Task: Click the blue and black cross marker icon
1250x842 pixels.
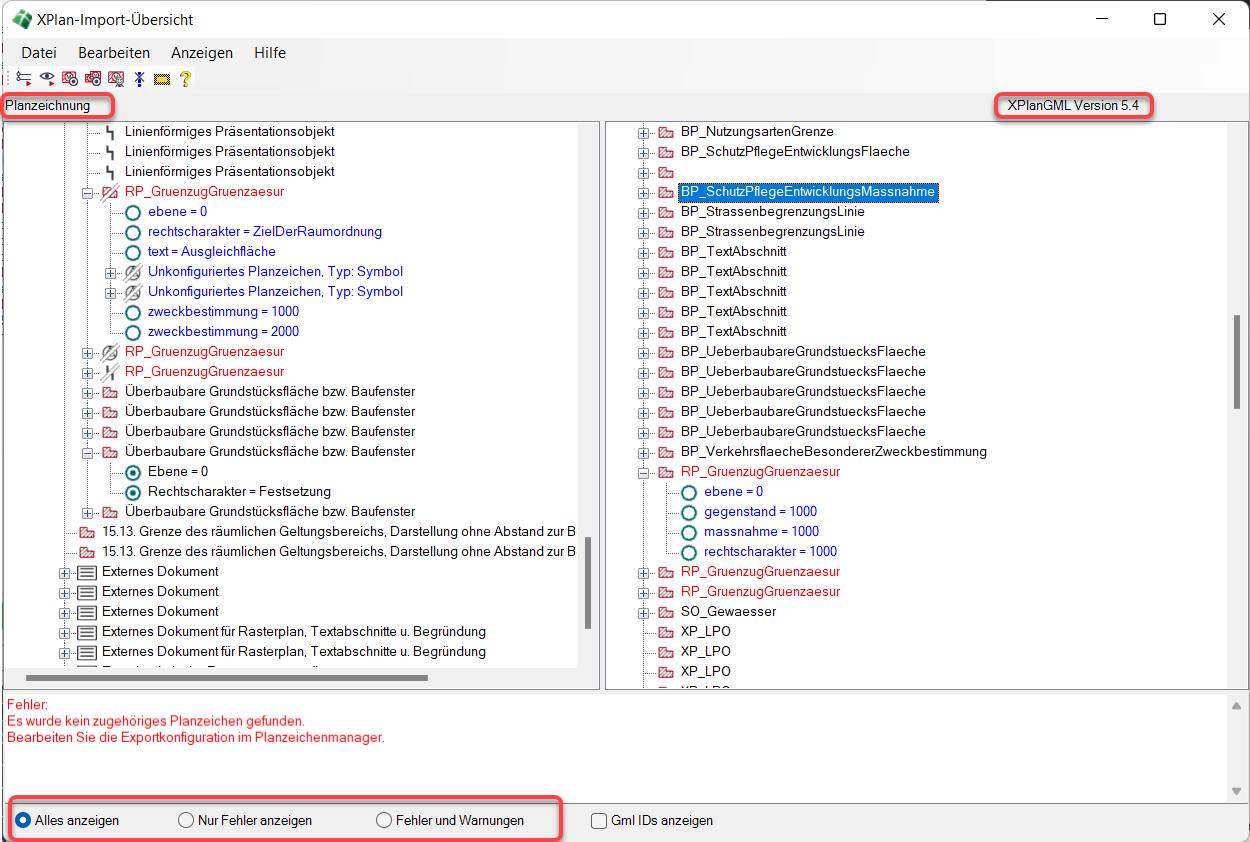Action: pos(139,78)
